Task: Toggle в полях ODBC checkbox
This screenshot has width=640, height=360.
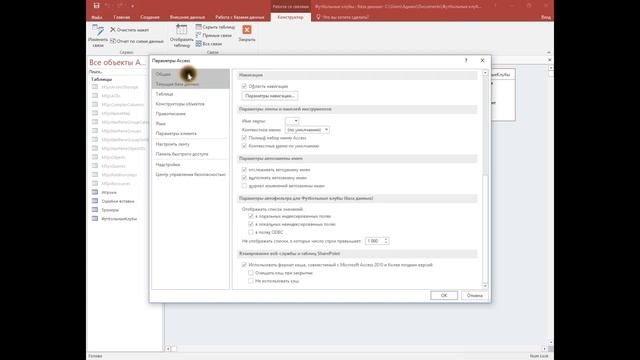Action: pyautogui.click(x=251, y=232)
